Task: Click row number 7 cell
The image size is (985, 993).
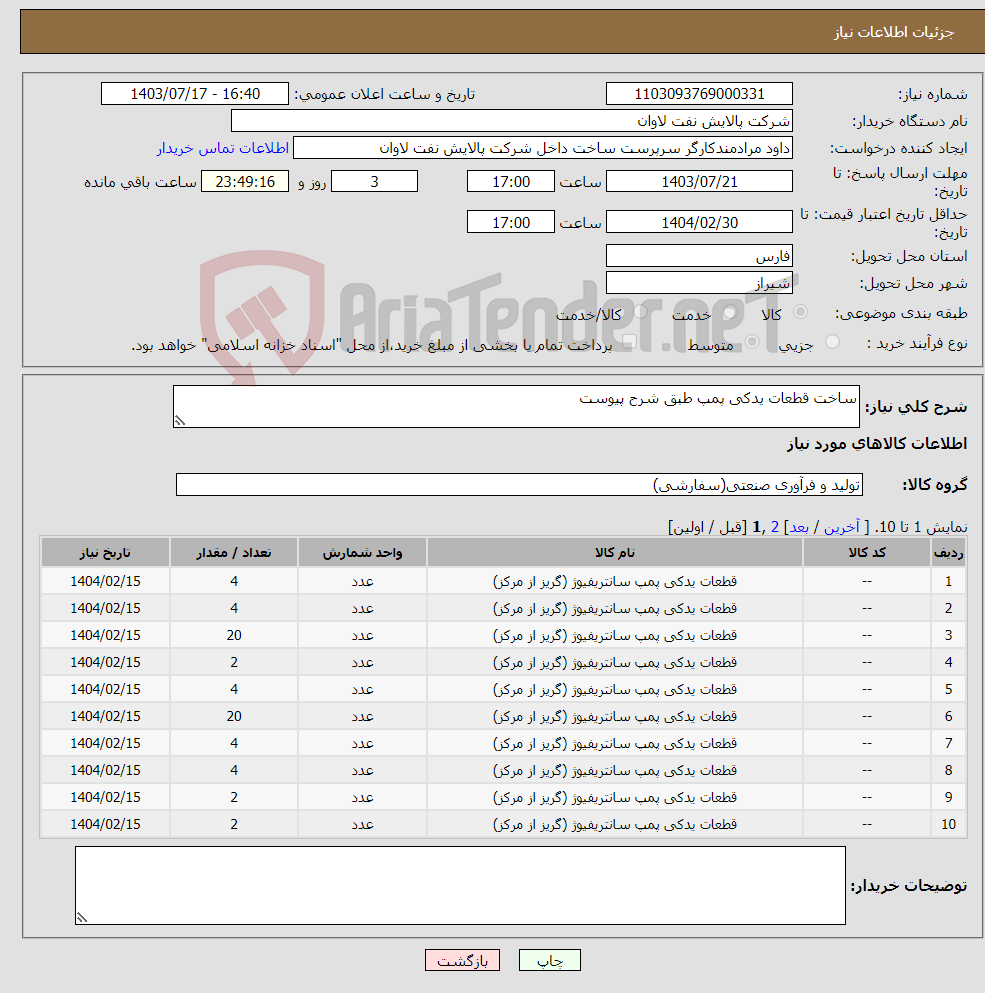Action: tap(948, 743)
